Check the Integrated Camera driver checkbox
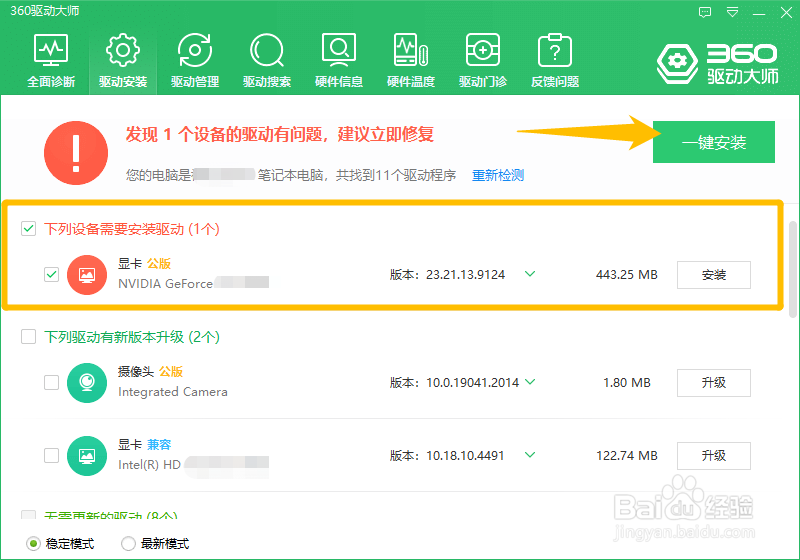Screen dimensions: 800x560 52,382
